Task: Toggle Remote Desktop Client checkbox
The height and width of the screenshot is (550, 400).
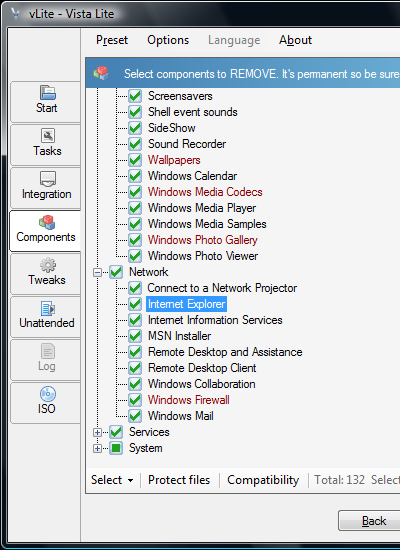Action: pyautogui.click(x=135, y=368)
